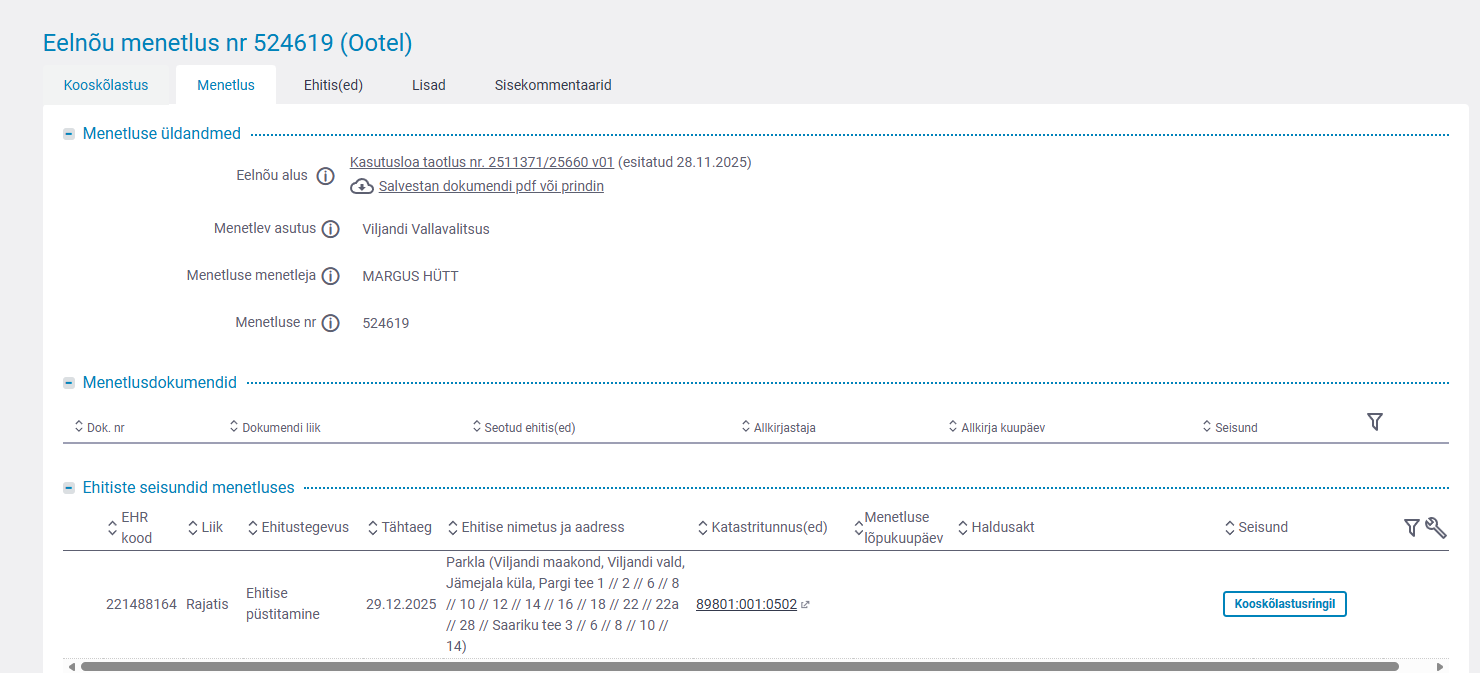The width and height of the screenshot is (1480, 673).
Task: Open Kasutusloa taotlus nr. 2511371/25660 link
Action: [x=481, y=162]
